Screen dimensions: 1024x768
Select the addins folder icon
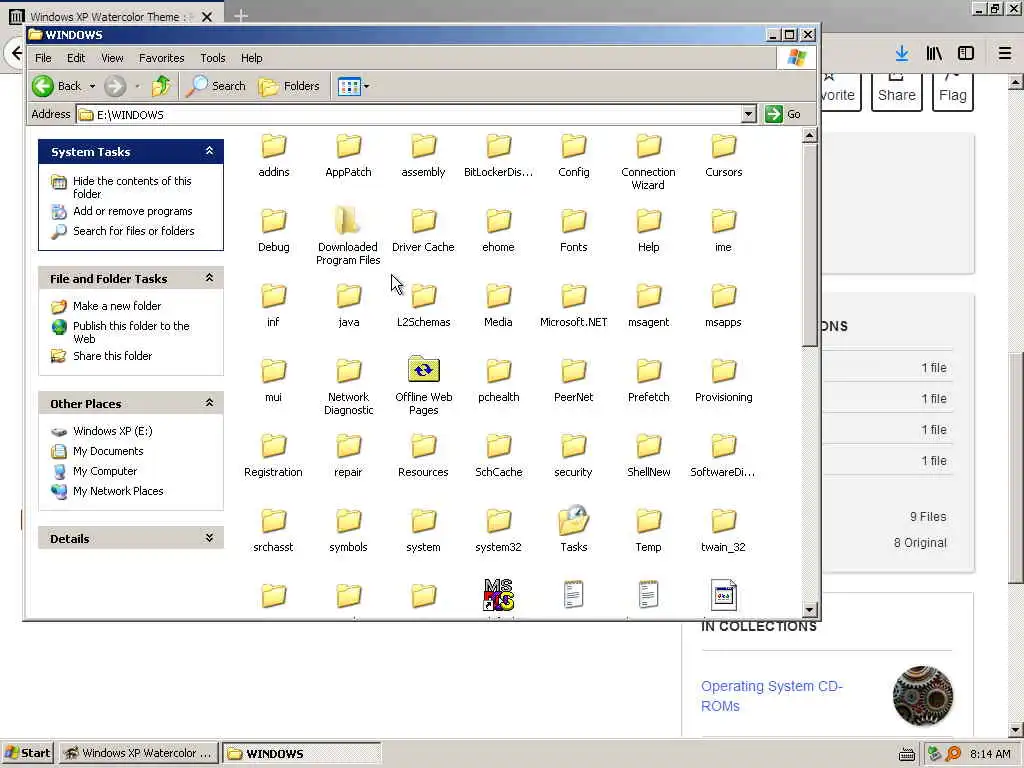point(274,146)
